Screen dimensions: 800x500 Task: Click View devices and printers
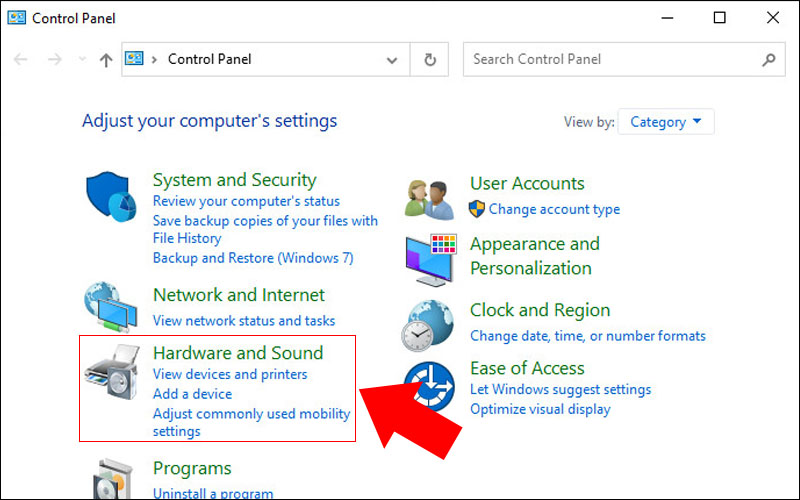[x=230, y=374]
